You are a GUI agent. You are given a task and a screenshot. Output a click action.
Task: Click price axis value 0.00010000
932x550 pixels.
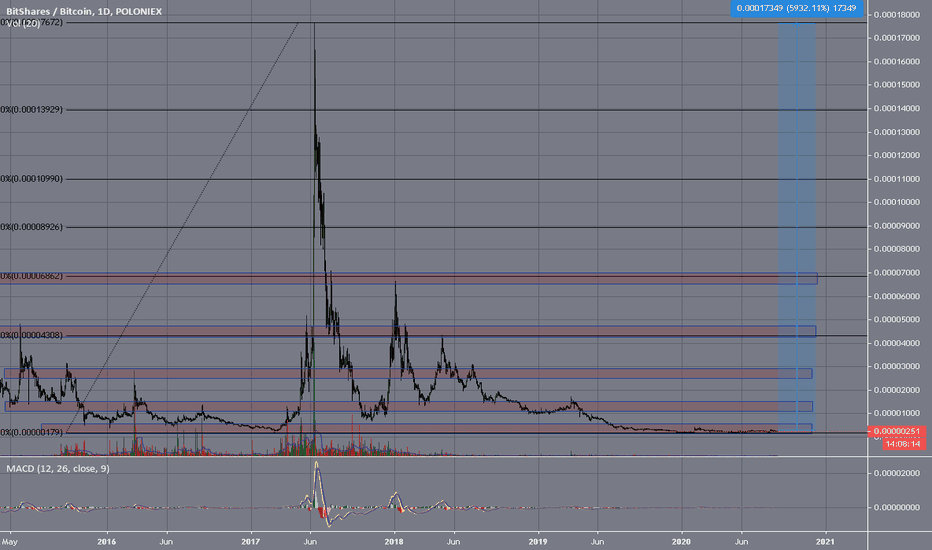point(897,202)
